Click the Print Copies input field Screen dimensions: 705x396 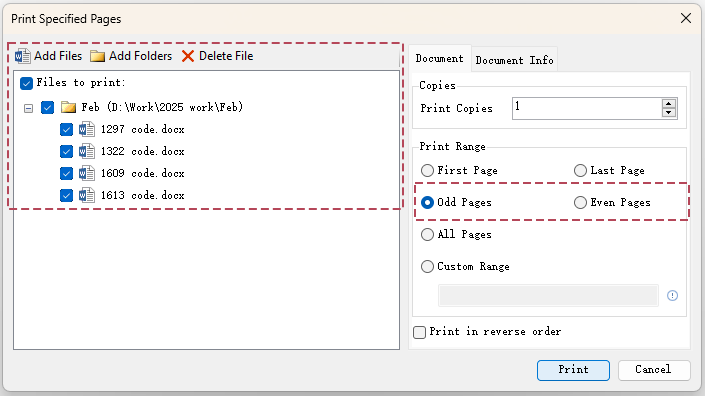pyautogui.click(x=587, y=108)
